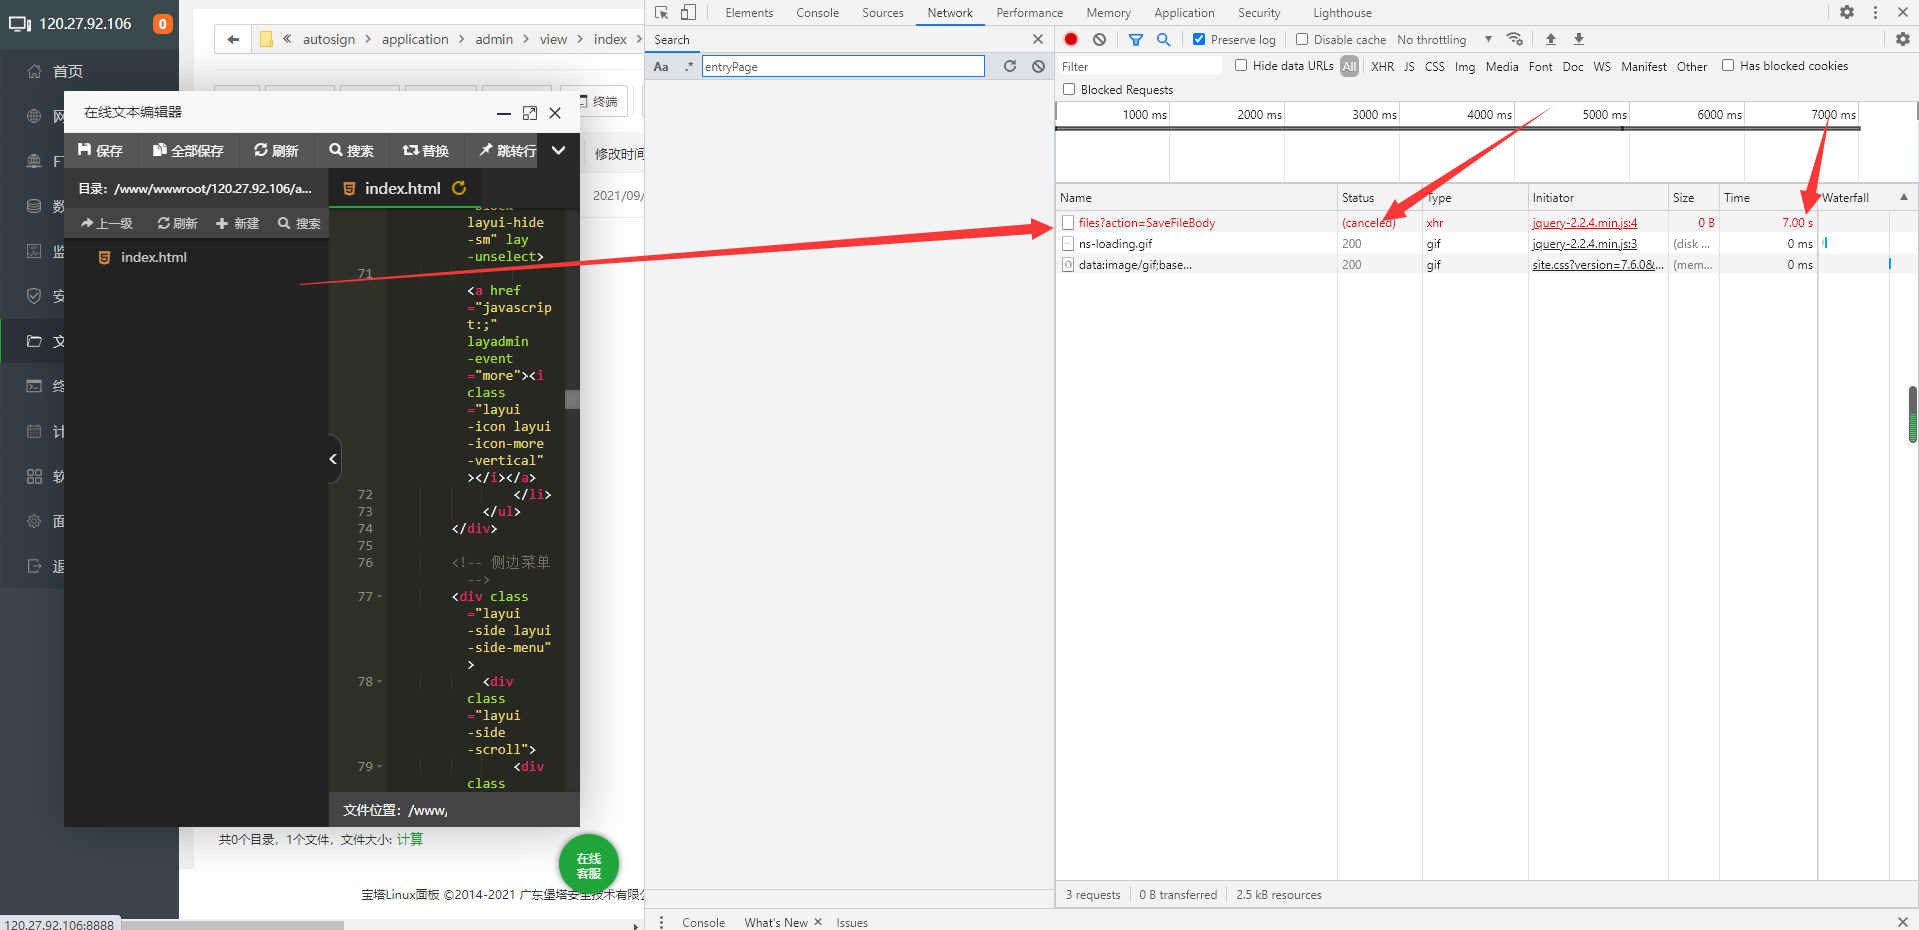This screenshot has height=930, width=1919.
Task: Click 跳转行 go to line button
Action: pyautogui.click(x=507, y=150)
